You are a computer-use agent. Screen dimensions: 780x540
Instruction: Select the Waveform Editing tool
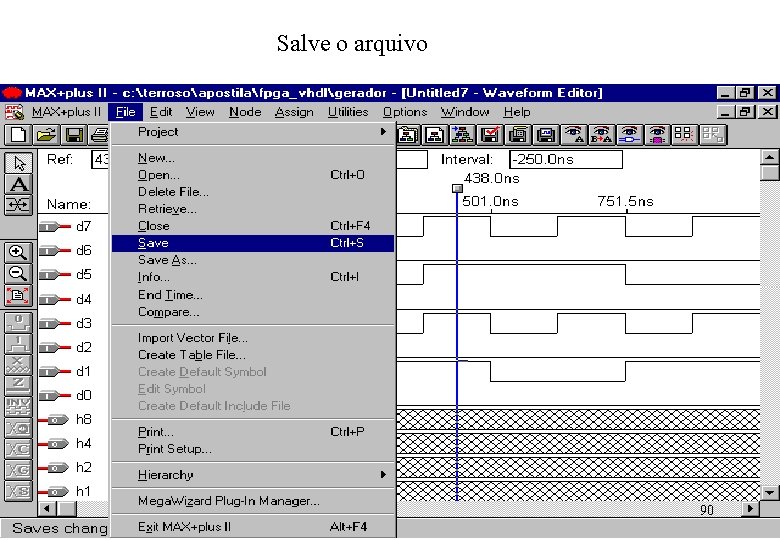18,205
